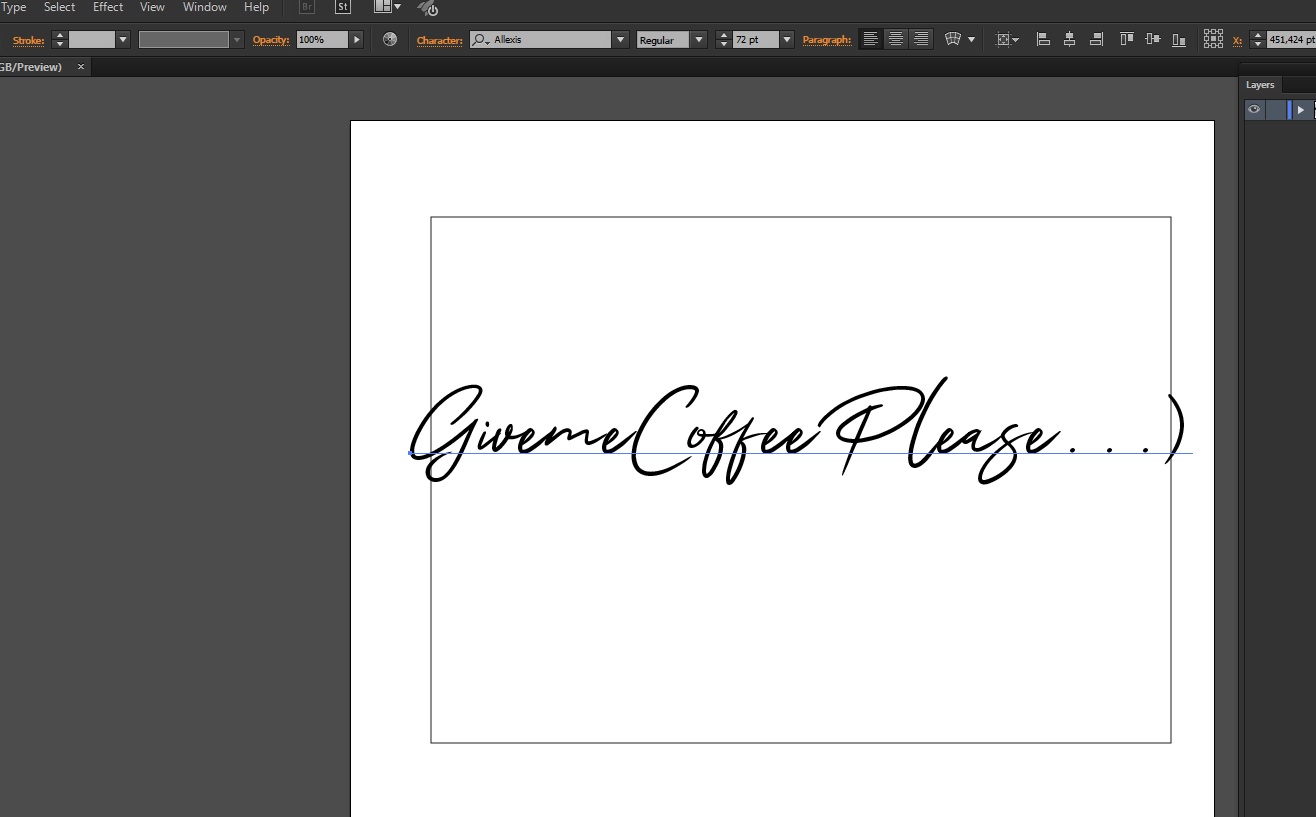This screenshot has height=817, width=1316.
Task: Click the 100% opacity field
Action: pos(322,40)
